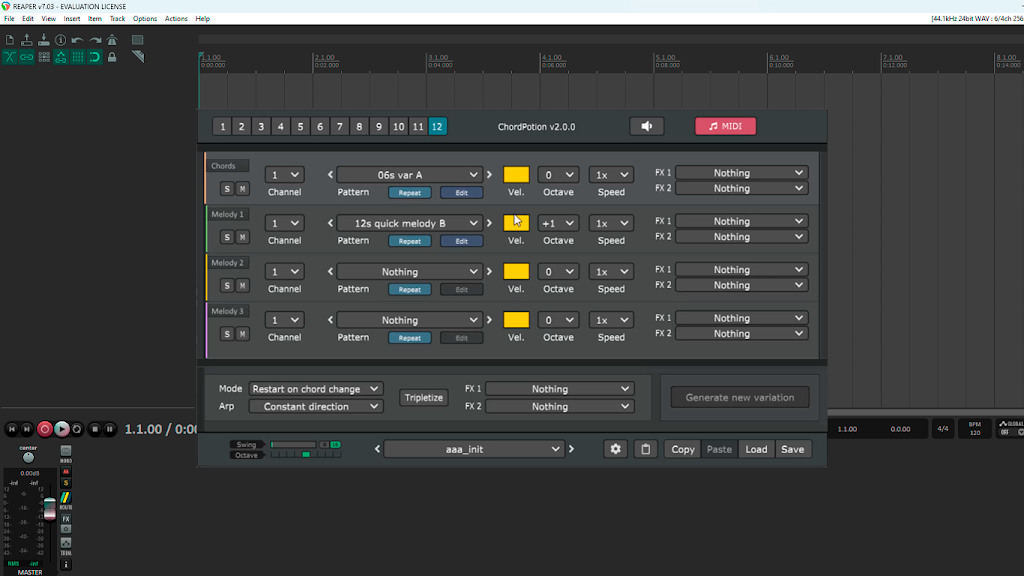Open the aaa_init preset dropdown
Screen dimensions: 1024x576
[x=473, y=449]
